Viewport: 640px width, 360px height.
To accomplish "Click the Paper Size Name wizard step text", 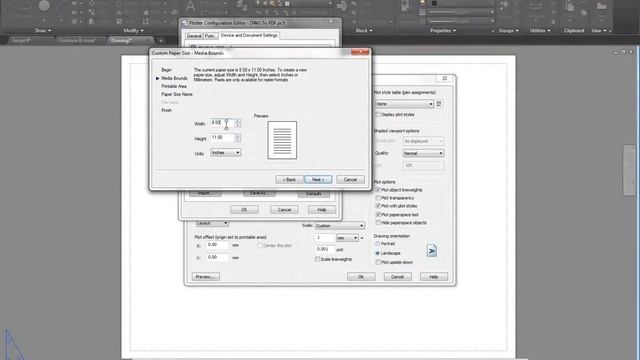I will point(177,94).
